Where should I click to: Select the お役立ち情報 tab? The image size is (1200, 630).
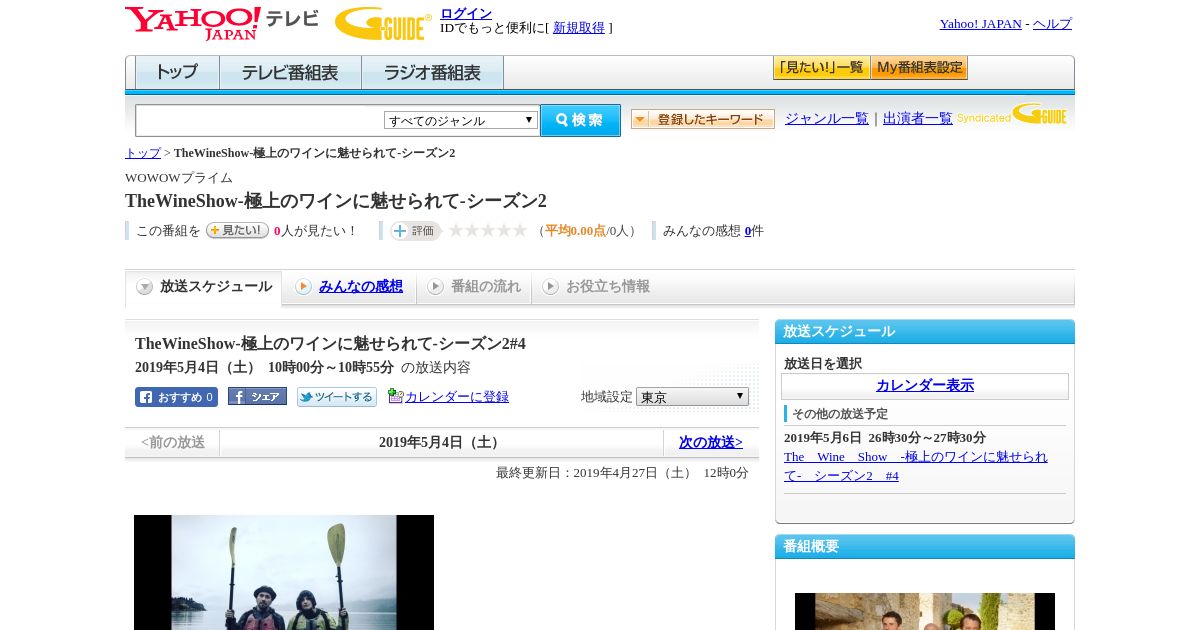[x=596, y=287]
